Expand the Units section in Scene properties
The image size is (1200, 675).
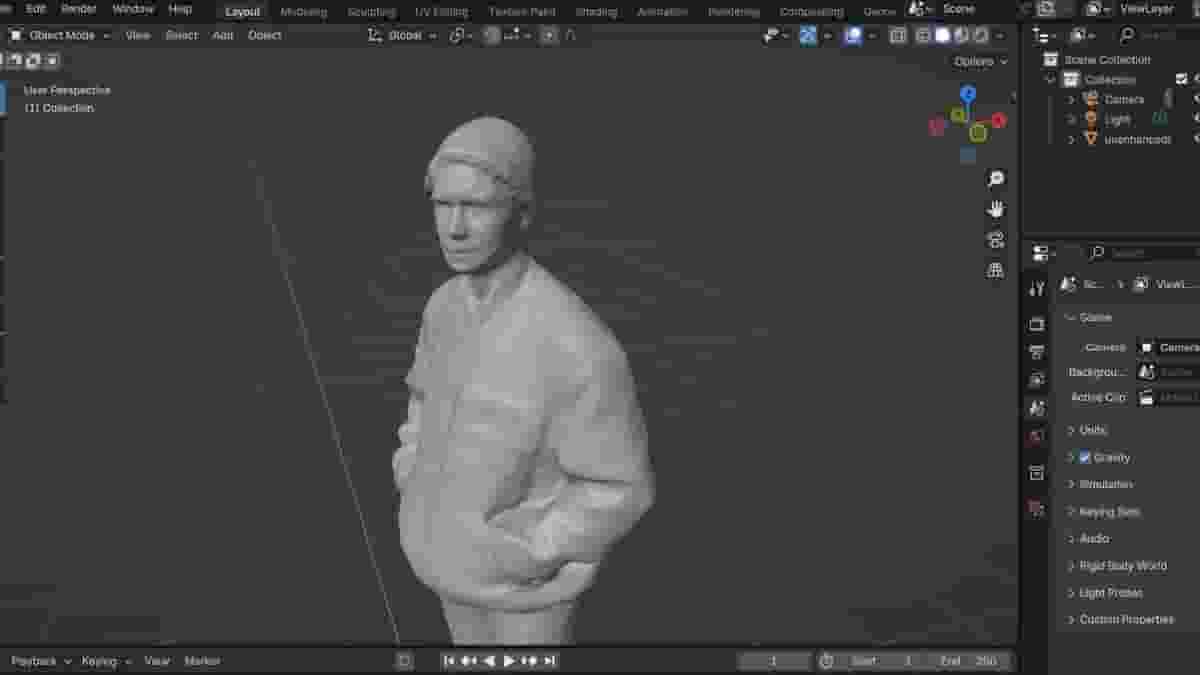[1092, 430]
